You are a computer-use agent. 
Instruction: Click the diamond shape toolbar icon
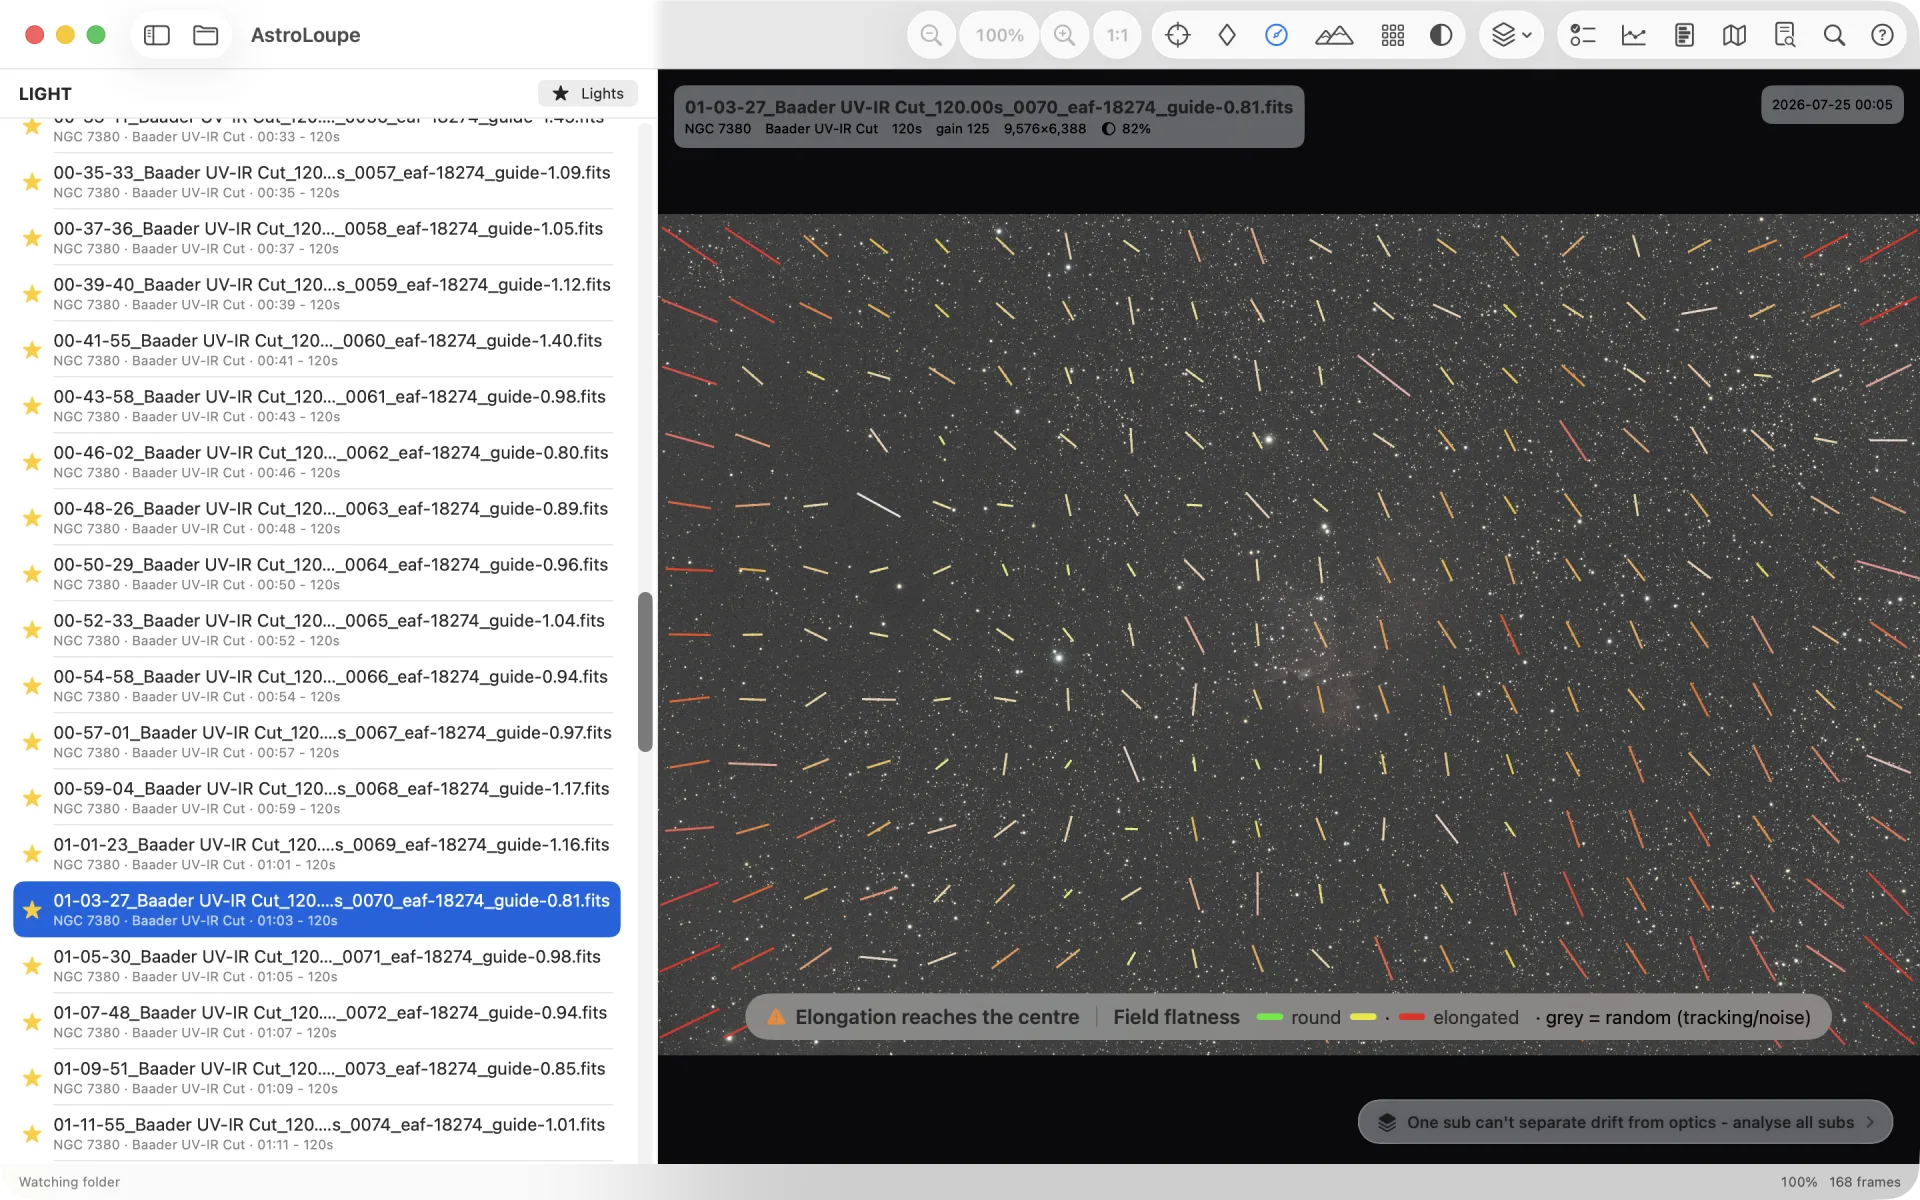click(1227, 35)
